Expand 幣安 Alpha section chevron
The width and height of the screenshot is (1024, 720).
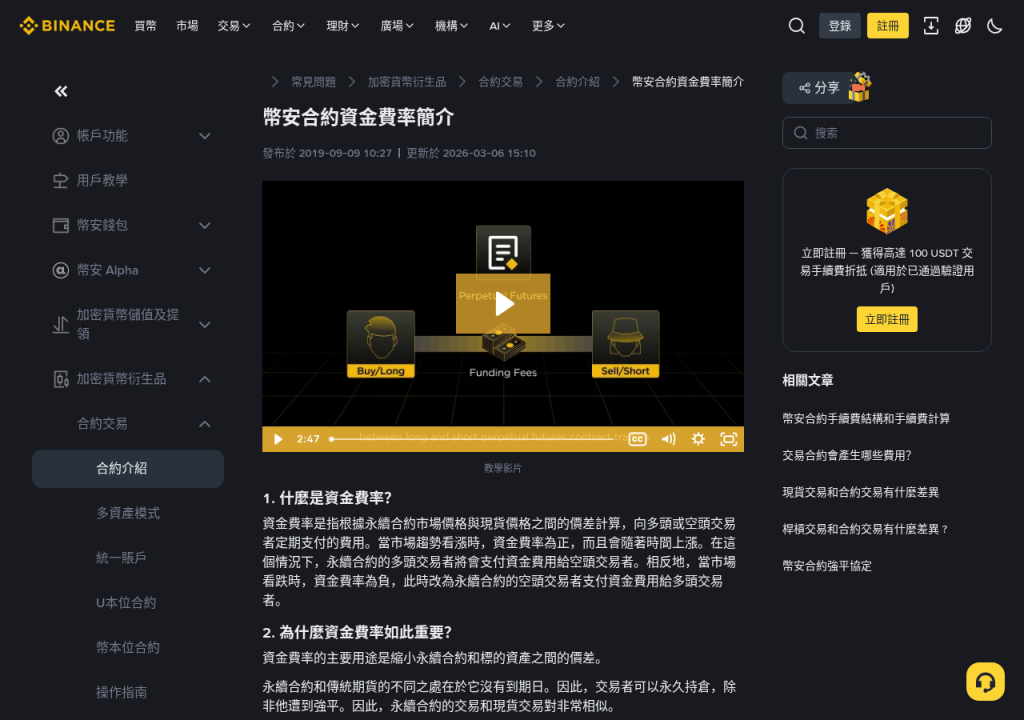tap(204, 270)
